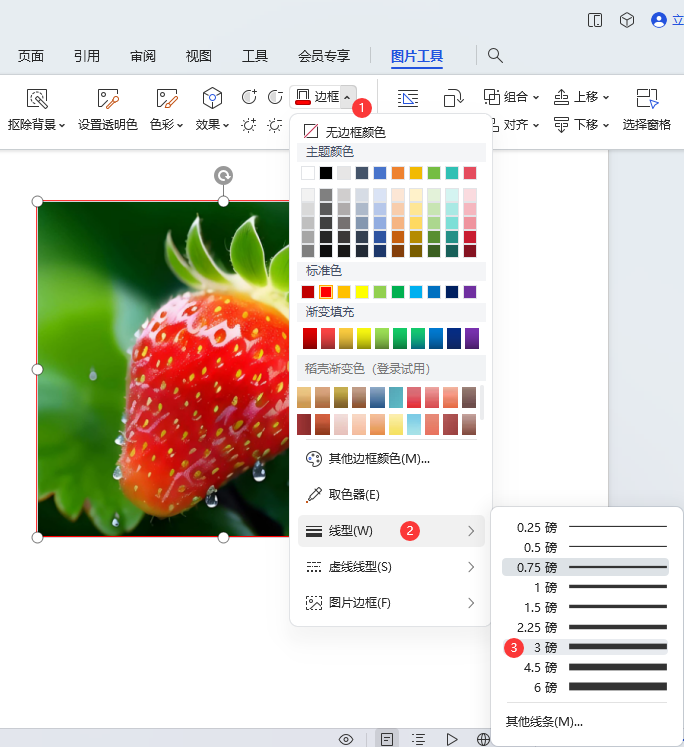
Task: Click Other Lines (其他线条) option
Action: point(544,721)
